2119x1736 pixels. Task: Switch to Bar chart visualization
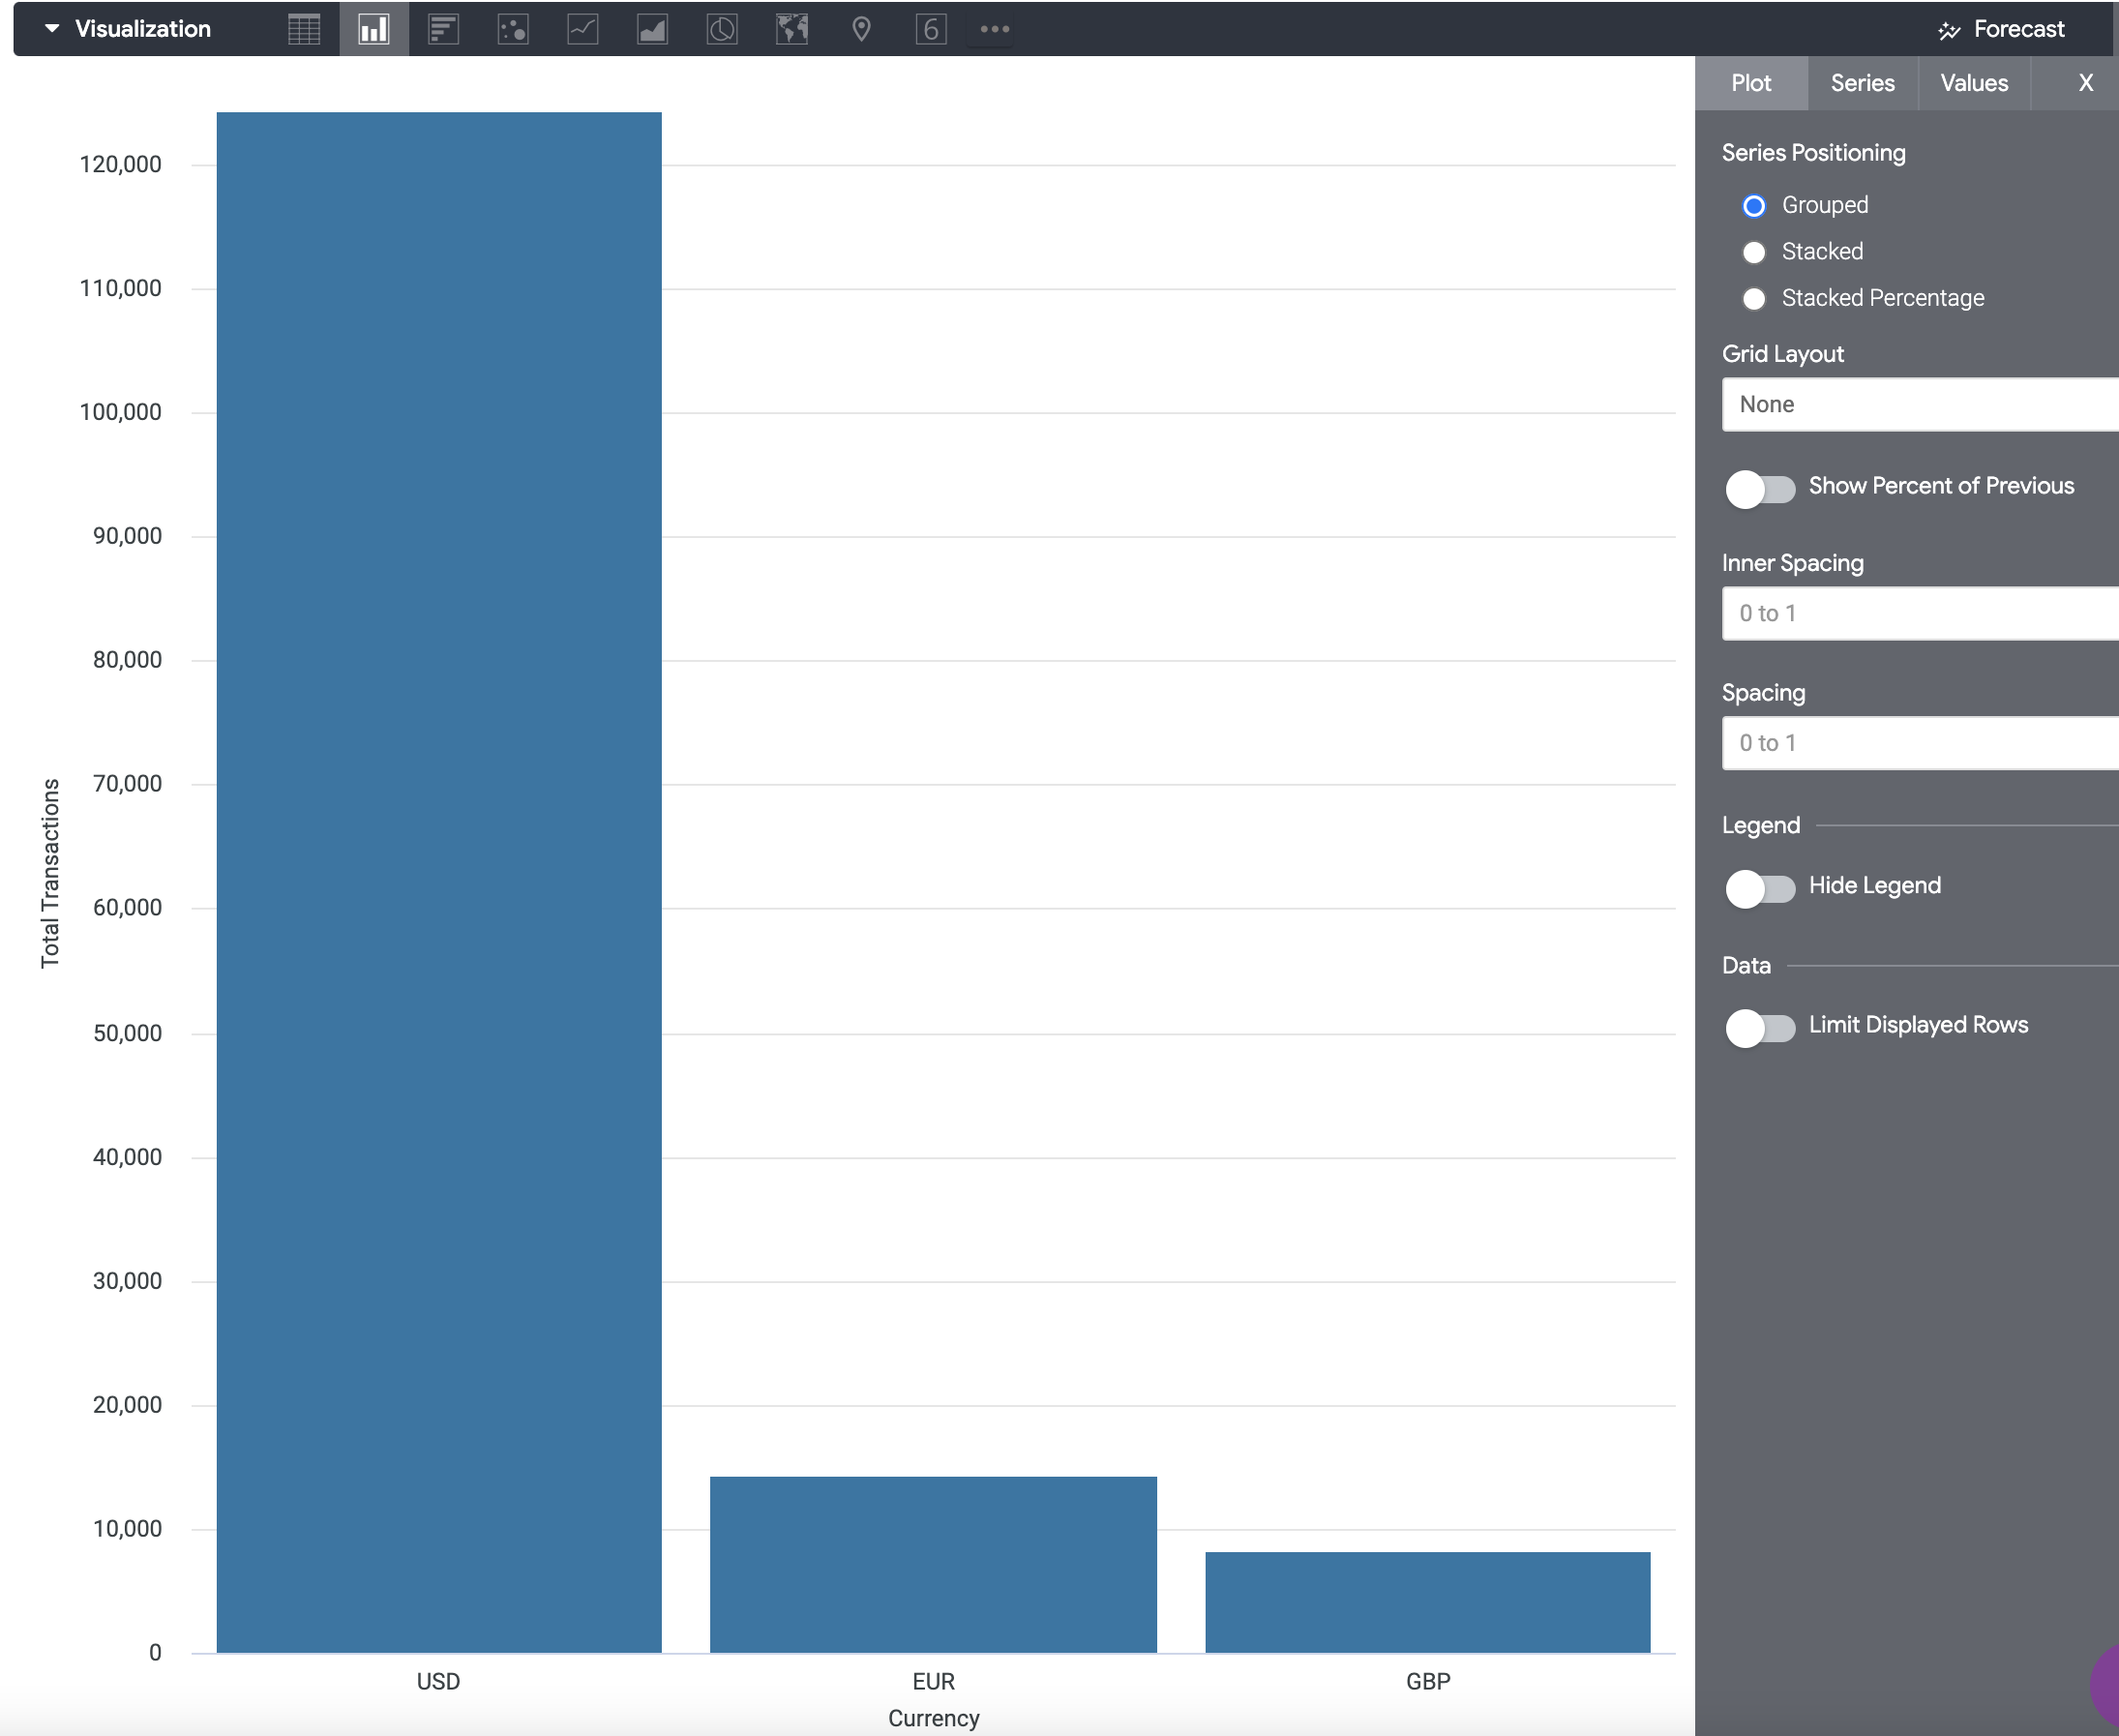click(443, 29)
